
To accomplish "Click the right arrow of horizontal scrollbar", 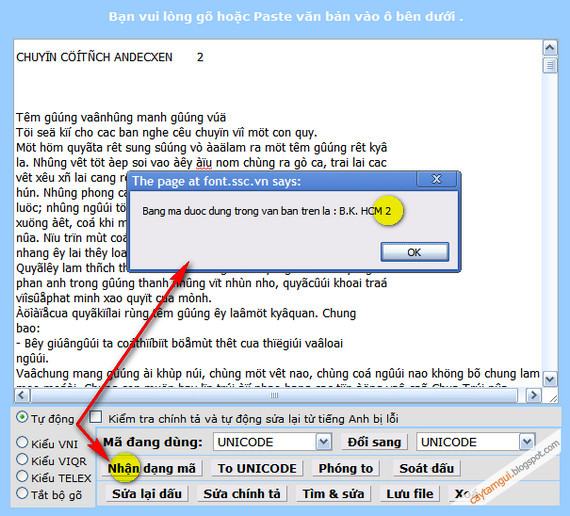I will tap(533, 395).
